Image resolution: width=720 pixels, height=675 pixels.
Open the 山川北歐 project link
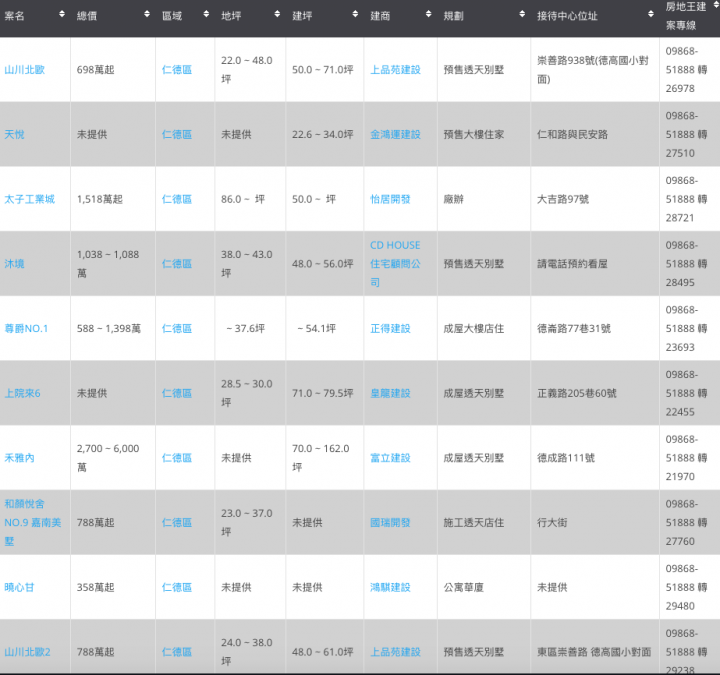tap(24, 70)
